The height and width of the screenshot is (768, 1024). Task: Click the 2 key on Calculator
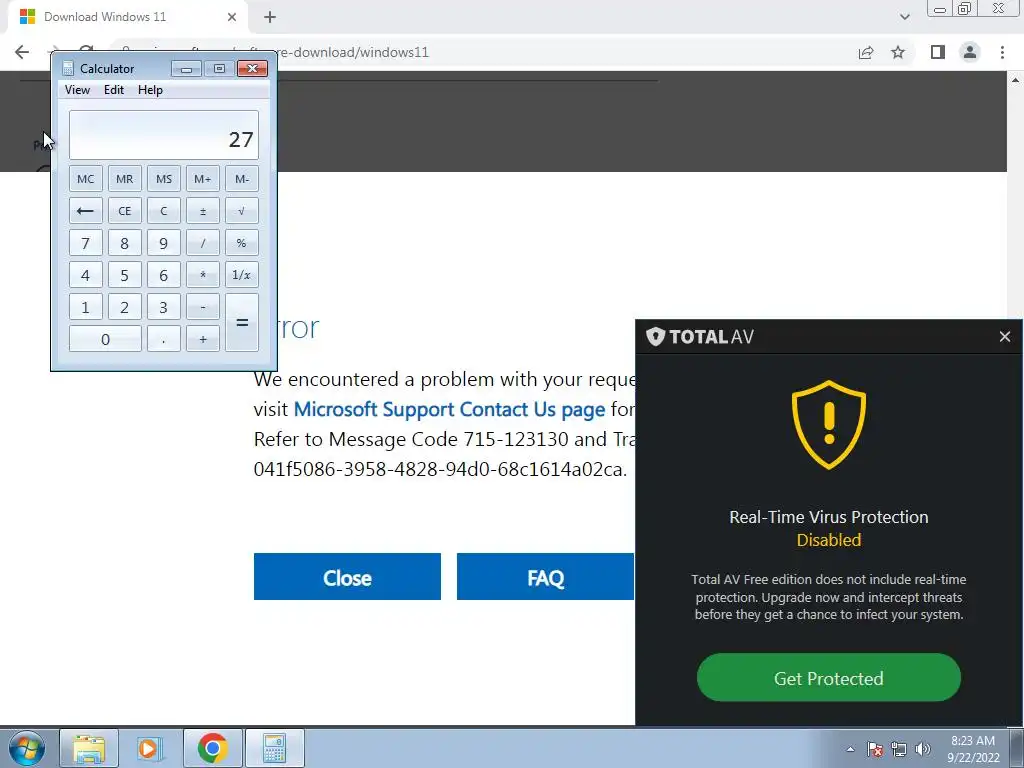(125, 307)
